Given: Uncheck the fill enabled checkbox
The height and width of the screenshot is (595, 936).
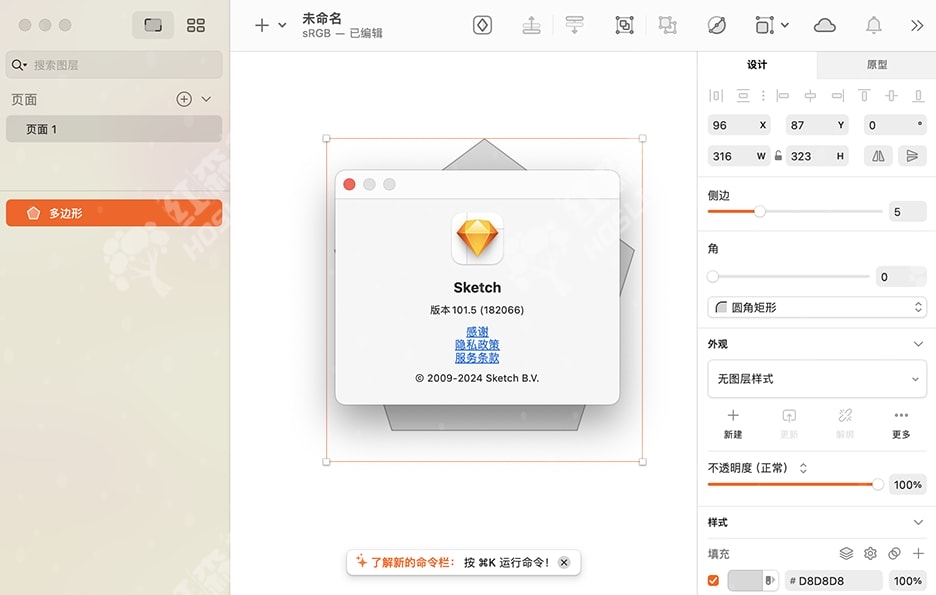Looking at the screenshot, I should click(713, 580).
